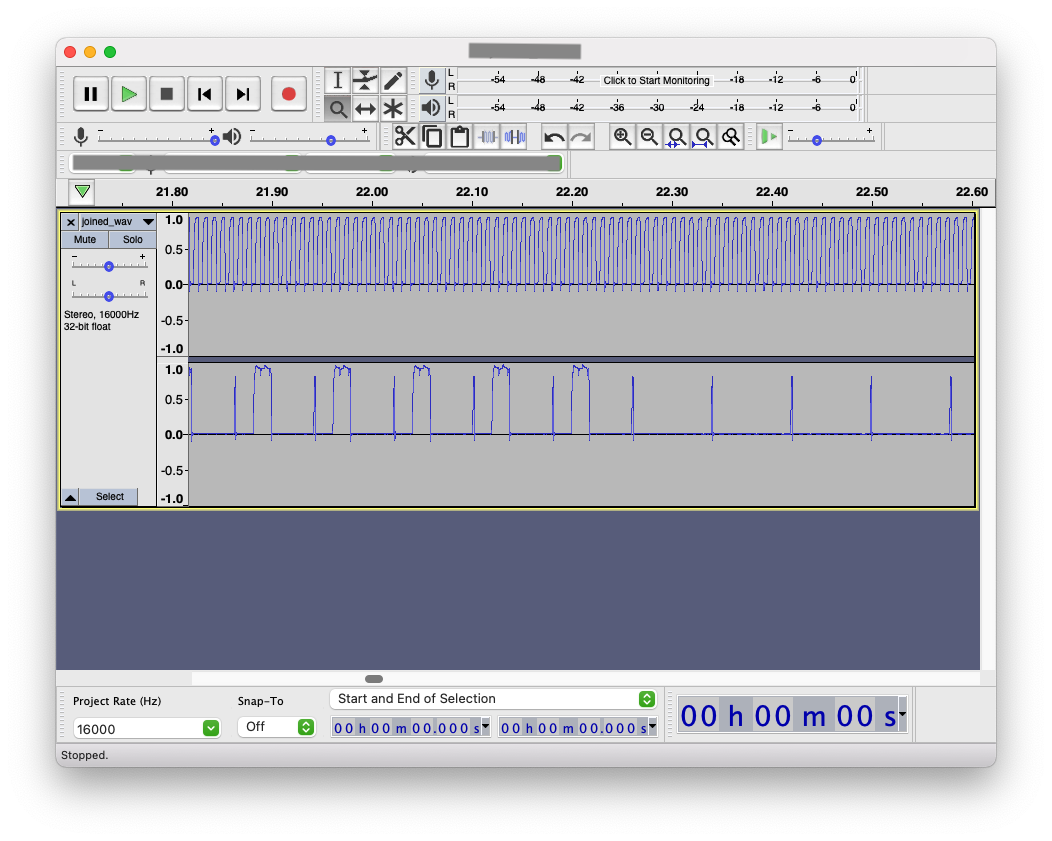Image resolution: width=1052 pixels, height=841 pixels.
Task: Undo the last action
Action: tap(554, 137)
